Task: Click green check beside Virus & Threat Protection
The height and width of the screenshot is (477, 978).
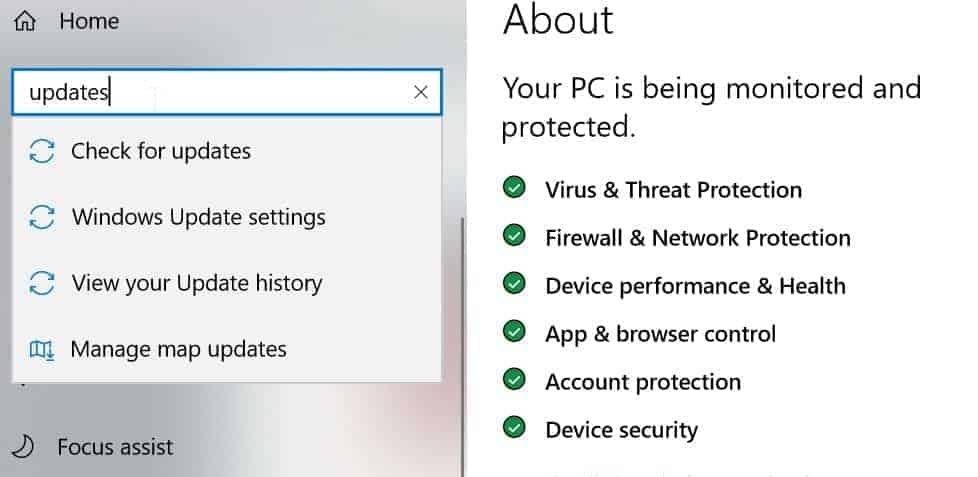Action: click(514, 188)
